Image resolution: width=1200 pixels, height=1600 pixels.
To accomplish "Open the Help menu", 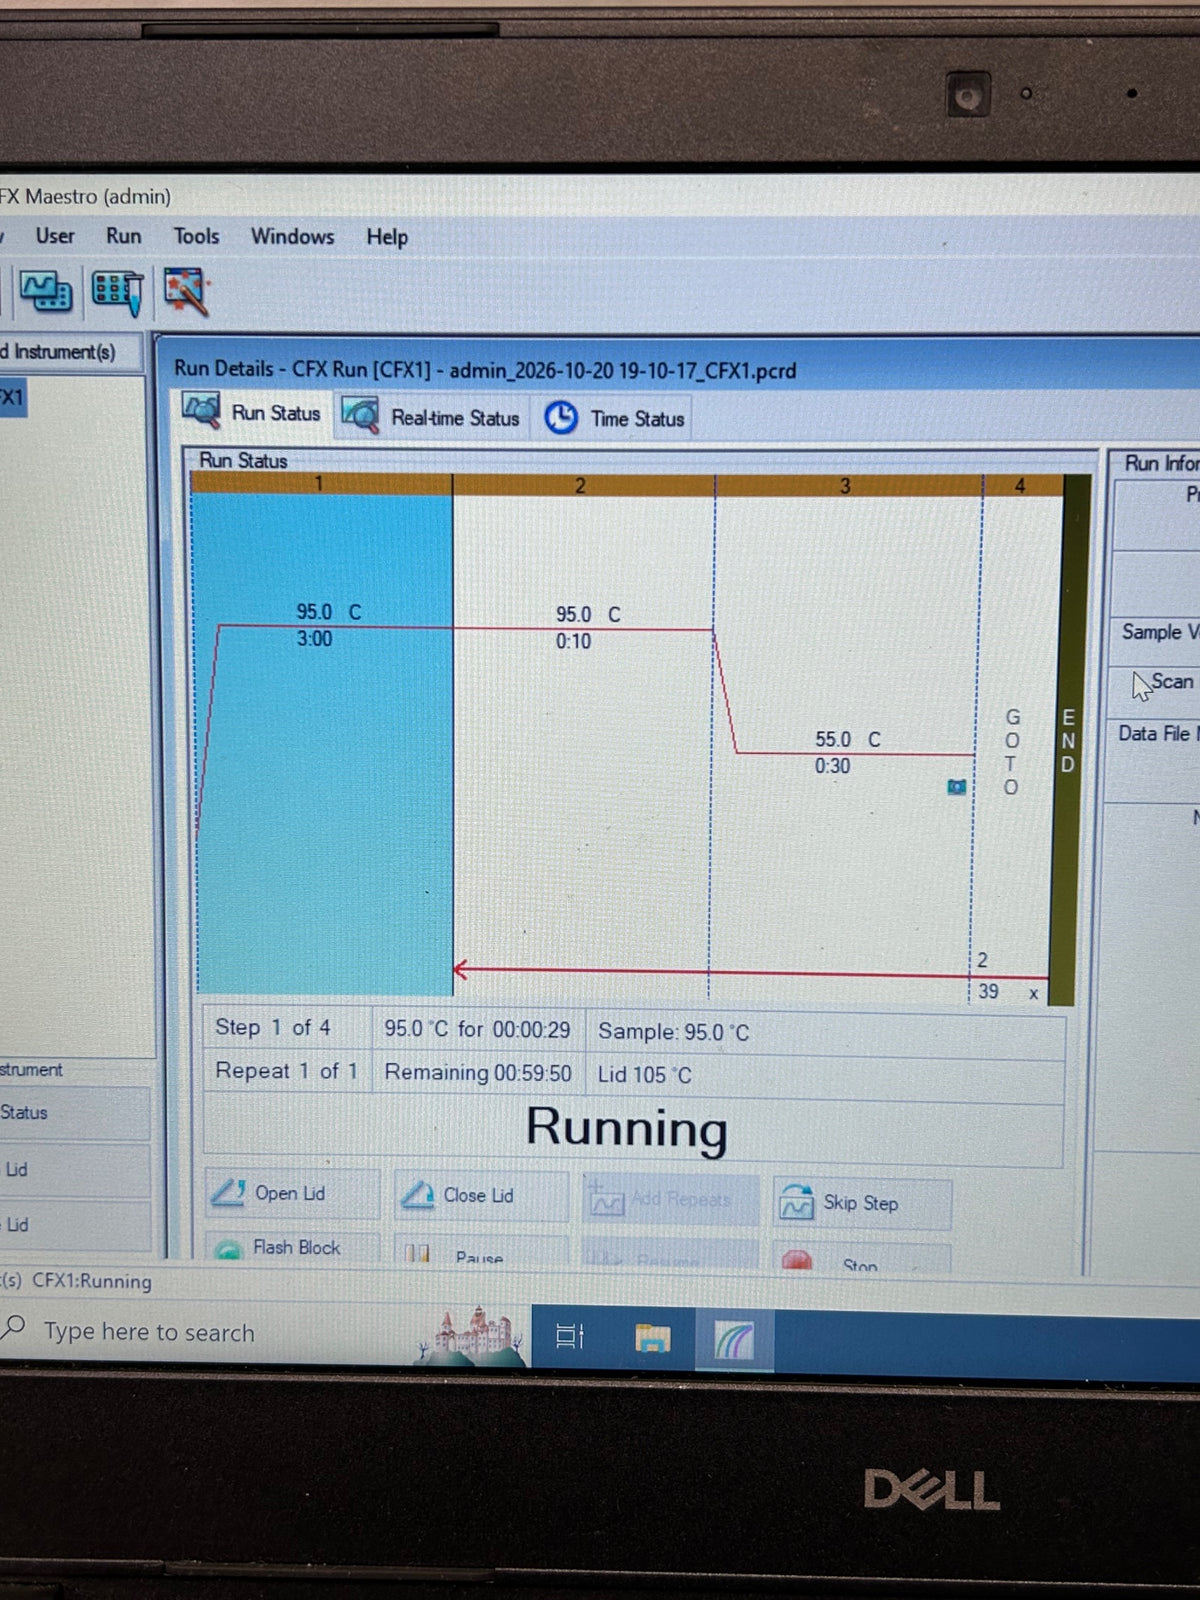I will coord(387,237).
